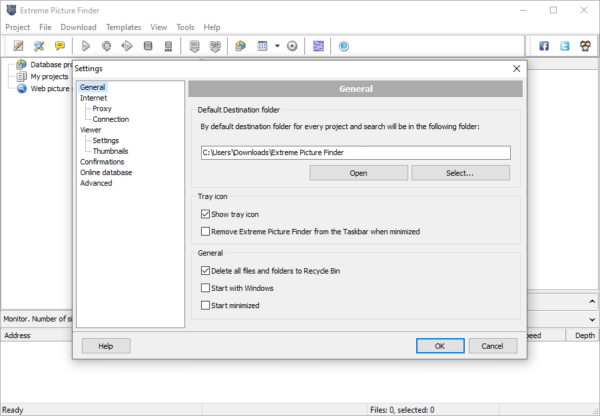Enable Start with Windows checkbox
Viewport: 600px width, 416px height.
pyautogui.click(x=205, y=288)
